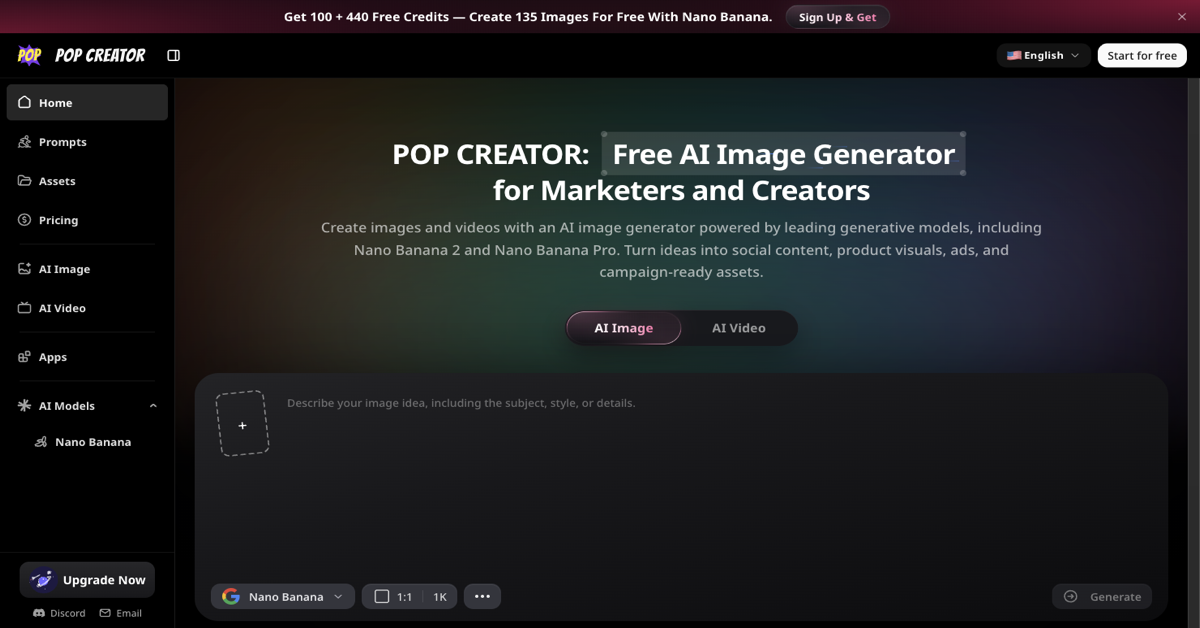Collapse the AI Models section
The image size is (1200, 628).
click(87, 406)
